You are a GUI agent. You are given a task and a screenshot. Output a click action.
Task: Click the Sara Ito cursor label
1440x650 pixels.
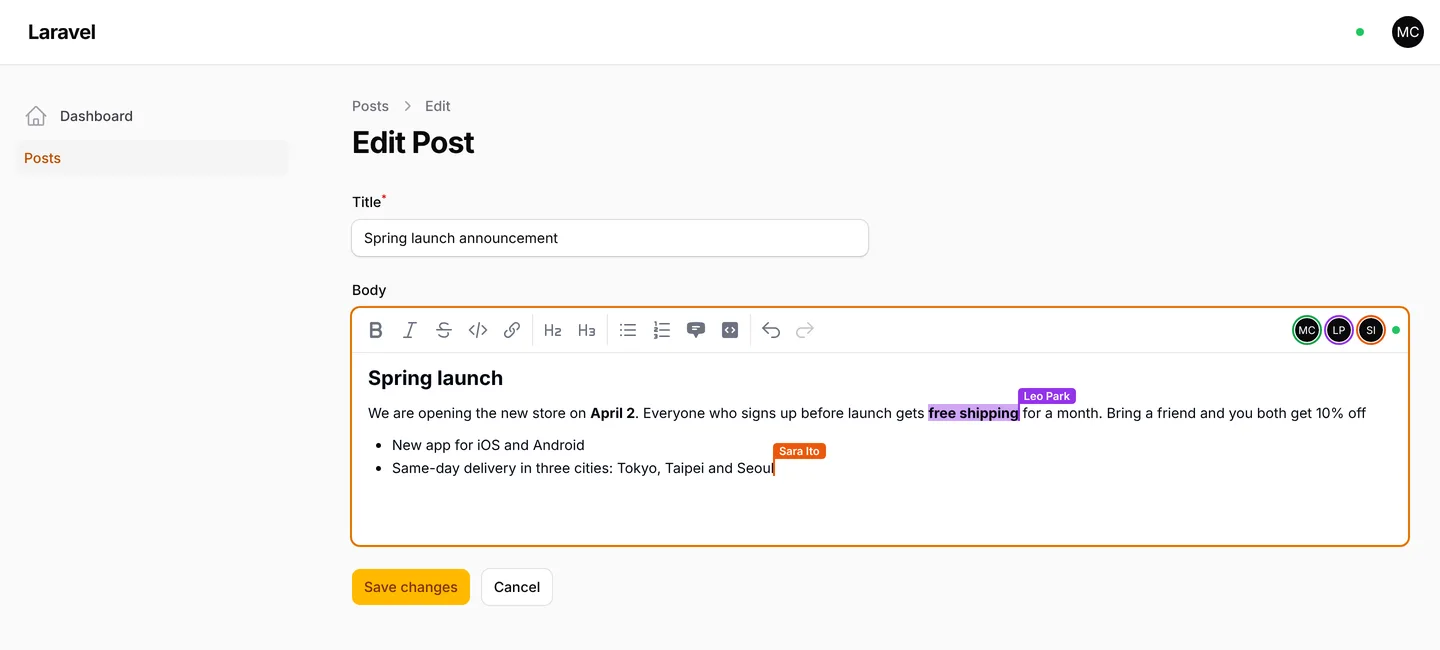[799, 451]
